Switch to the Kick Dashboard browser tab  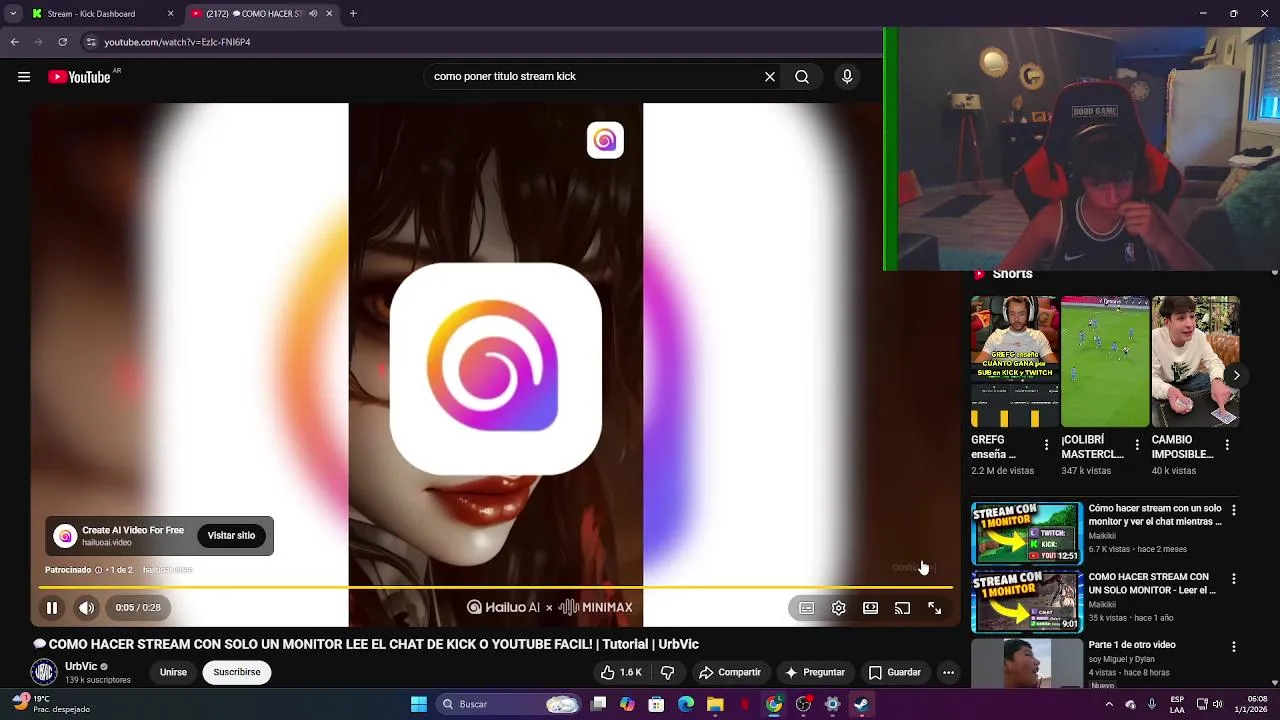point(100,14)
